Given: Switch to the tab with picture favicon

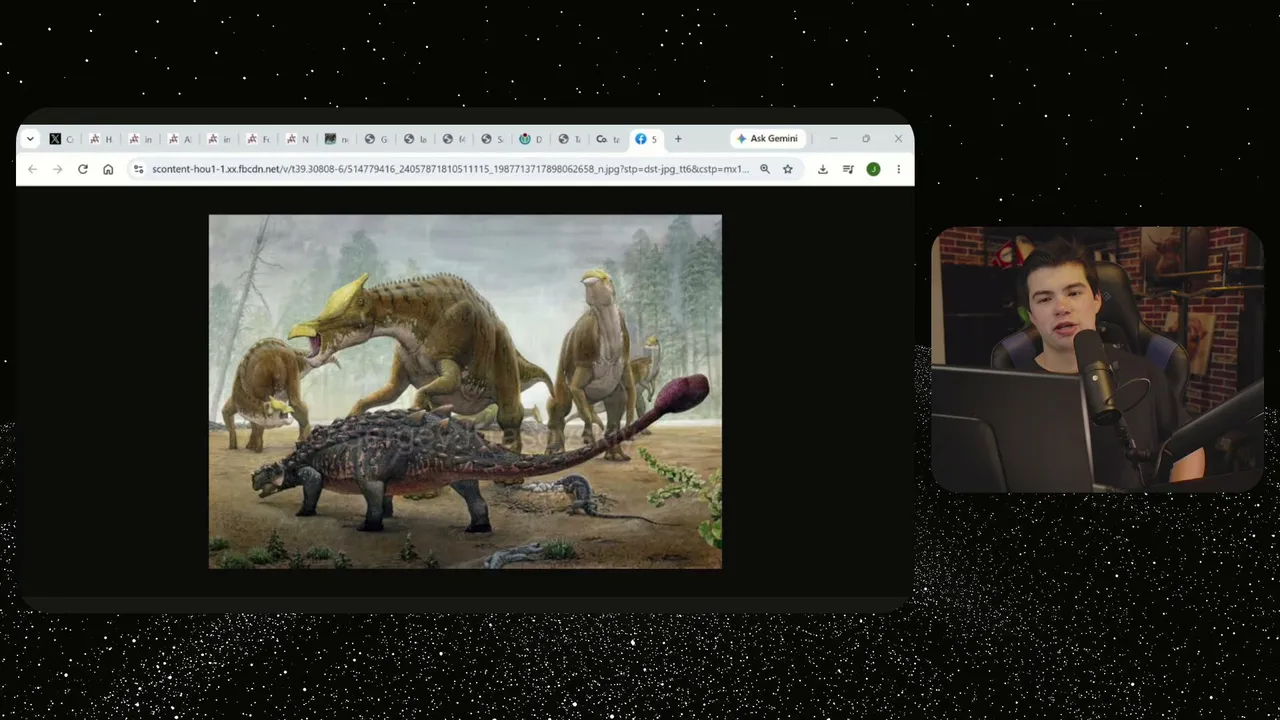Looking at the screenshot, I should [x=336, y=139].
